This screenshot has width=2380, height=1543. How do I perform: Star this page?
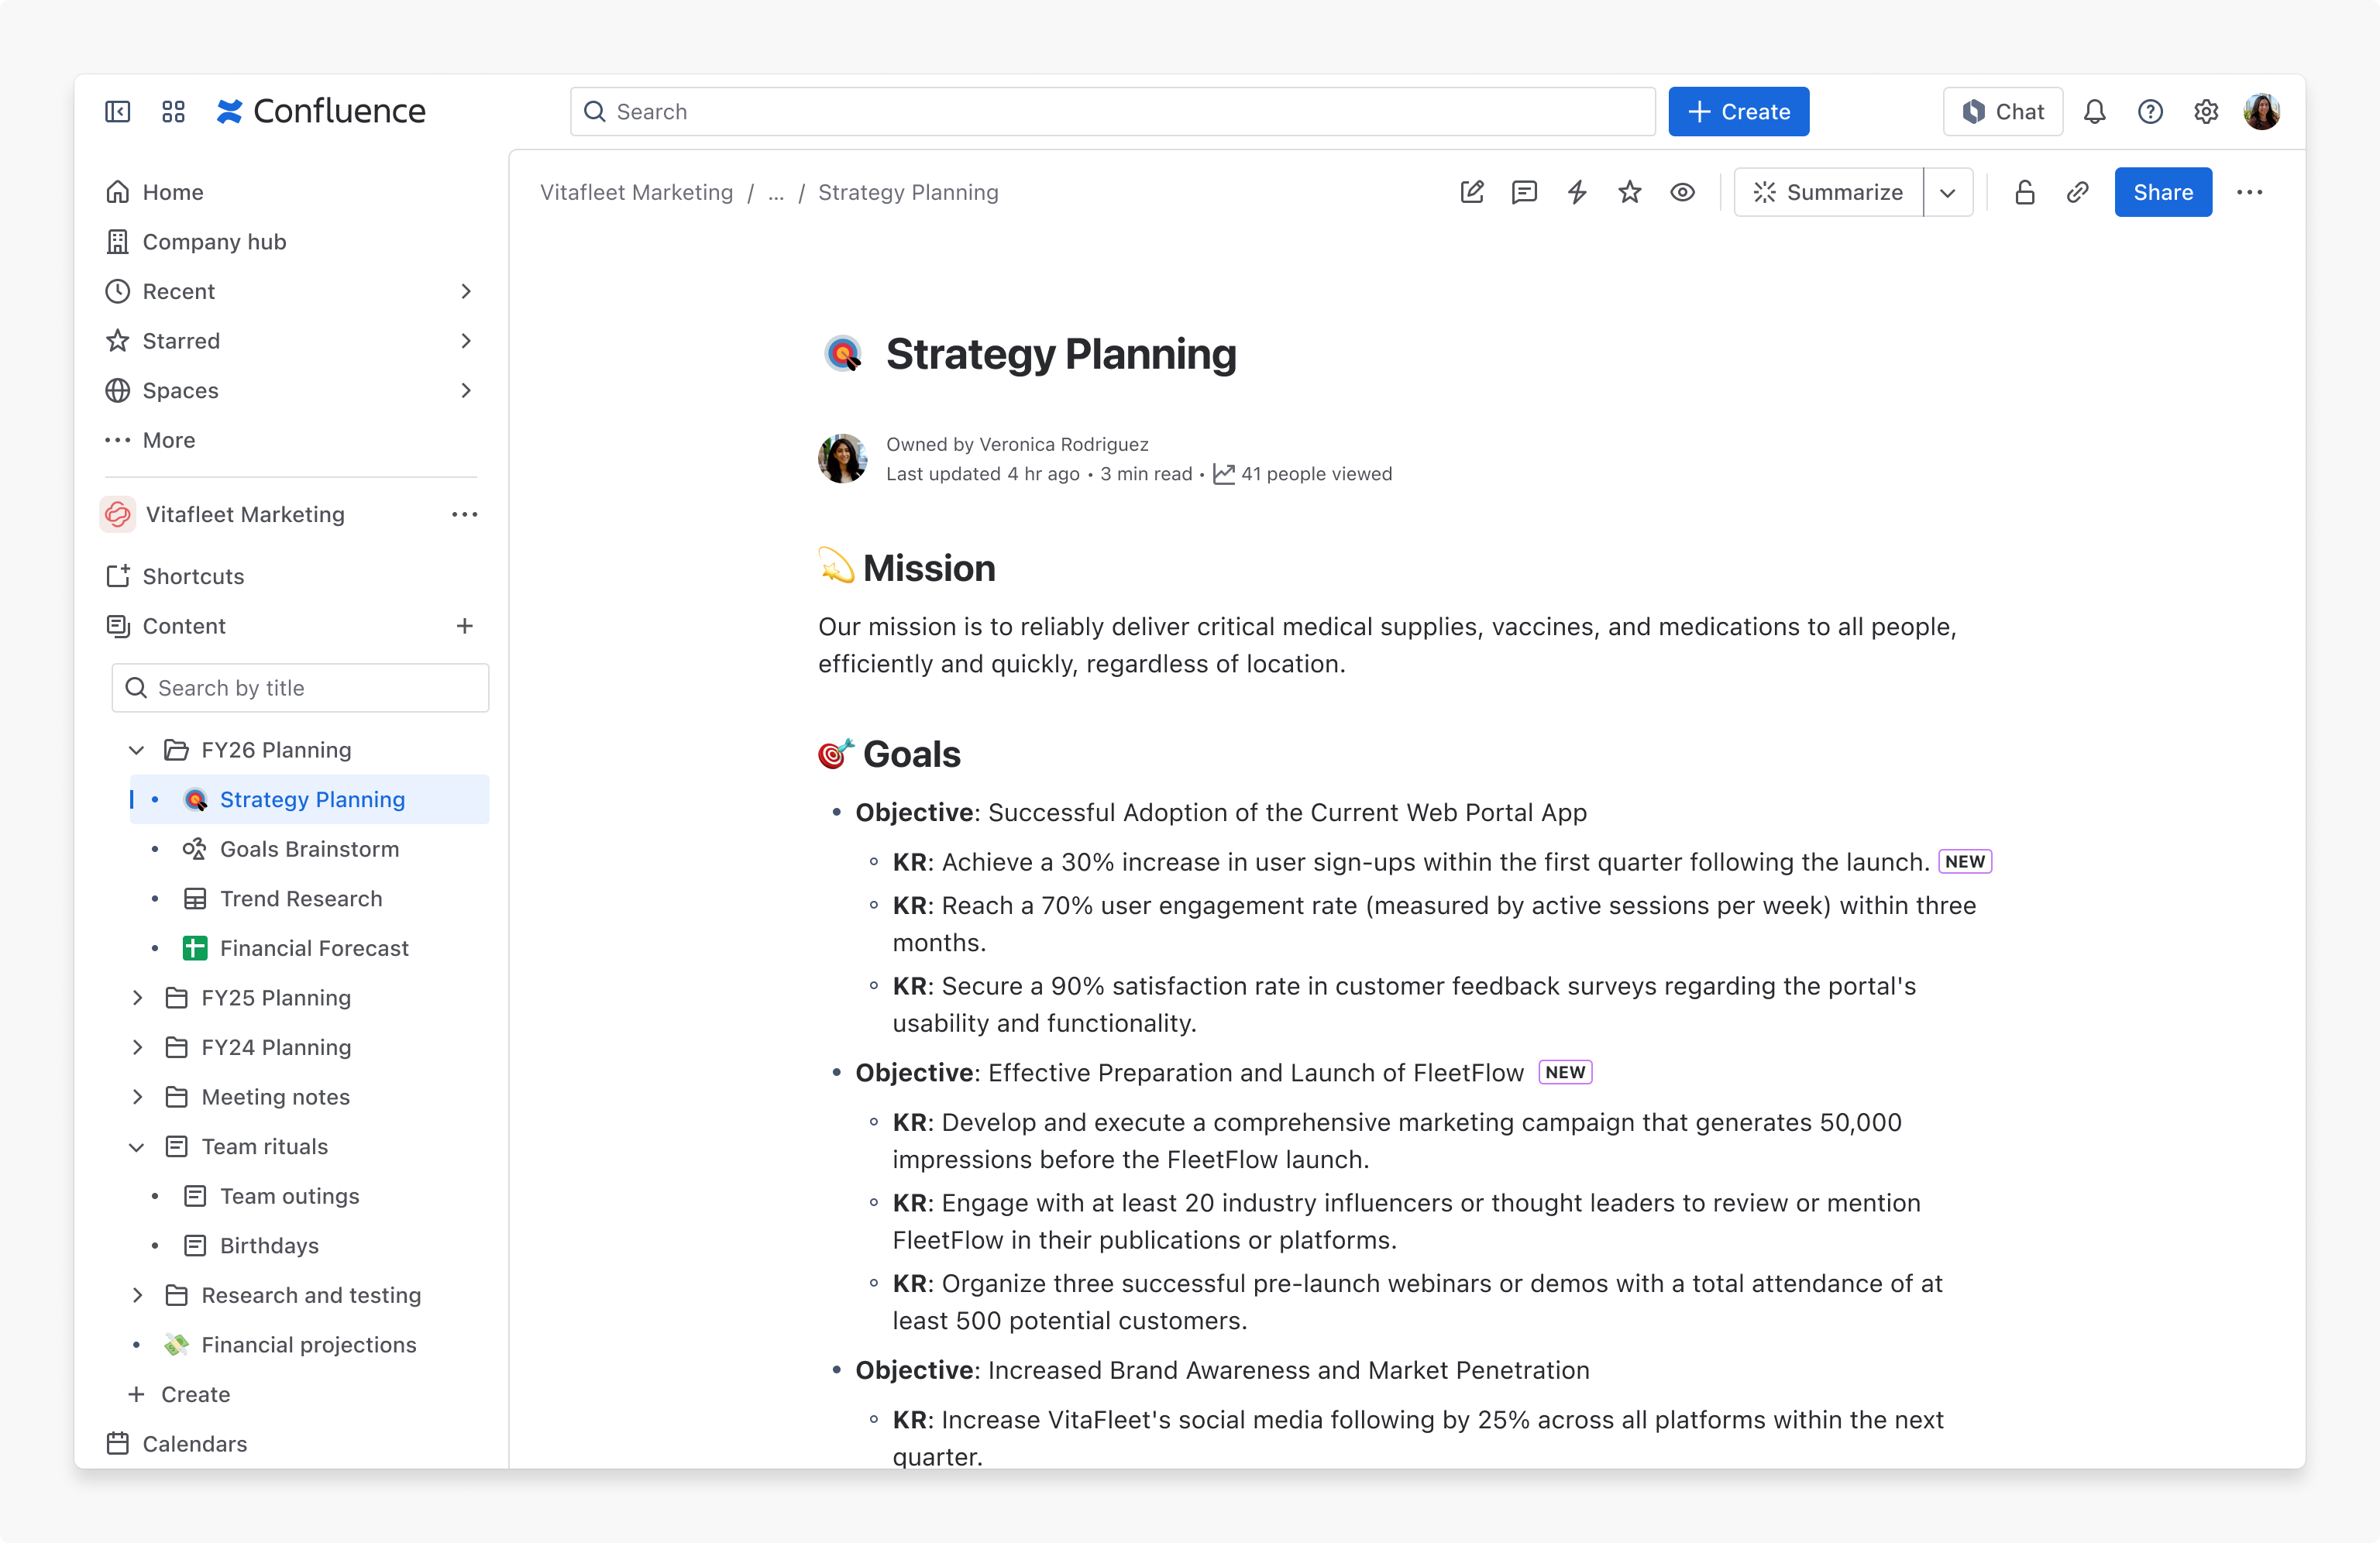(1630, 192)
